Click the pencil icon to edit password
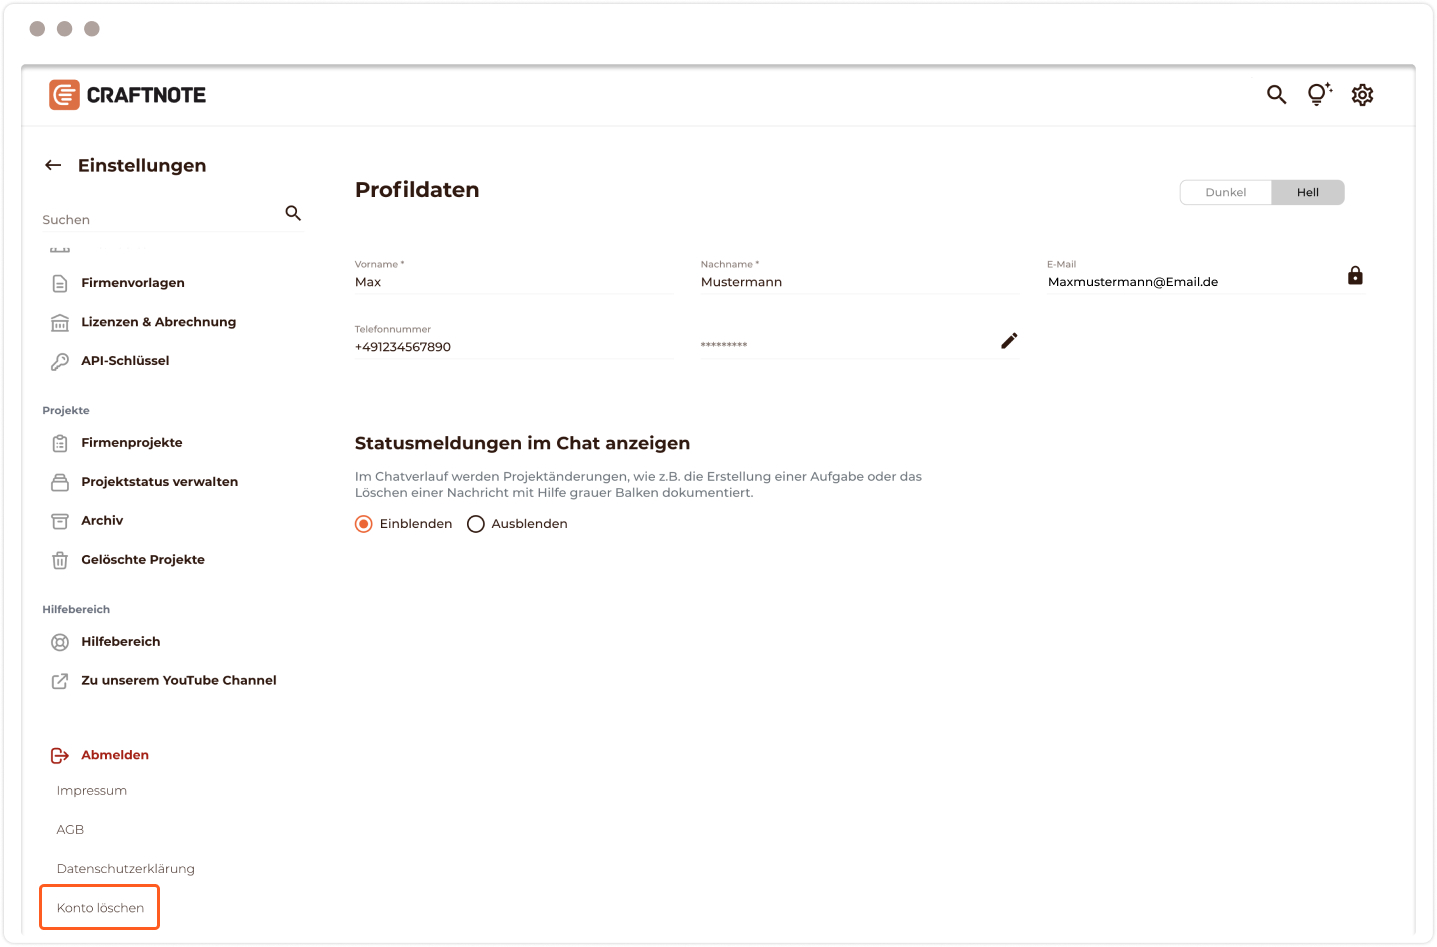1437x947 pixels. pos(1009,341)
